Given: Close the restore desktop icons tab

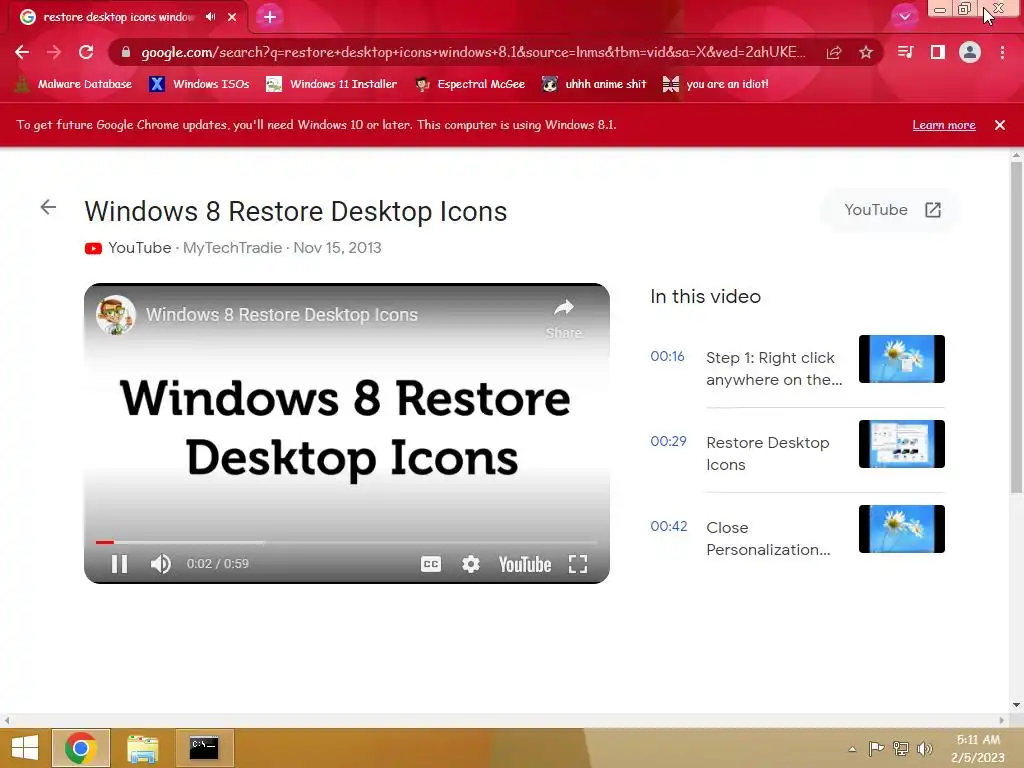Looking at the screenshot, I should click(x=232, y=17).
